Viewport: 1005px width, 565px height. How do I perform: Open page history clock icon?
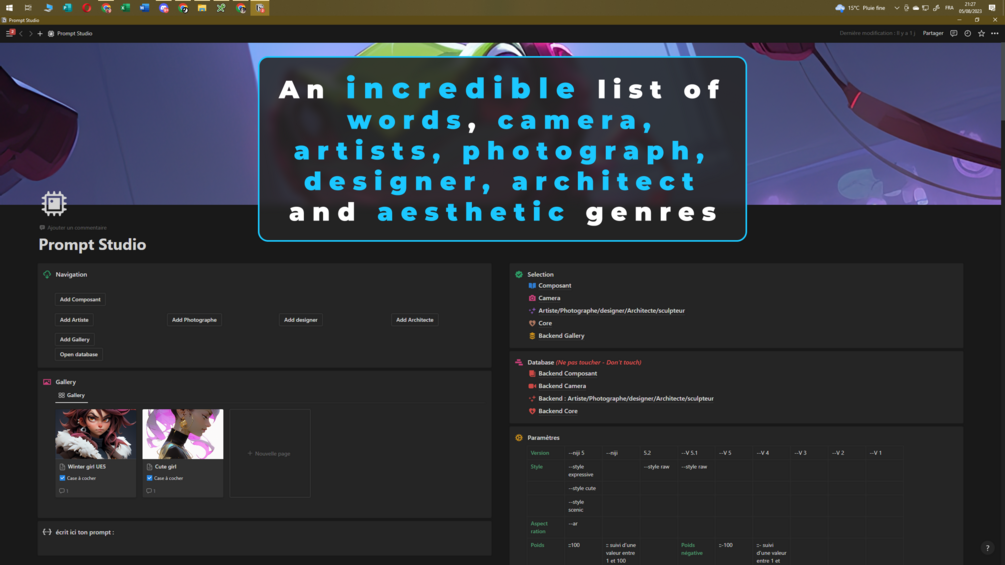pos(967,33)
